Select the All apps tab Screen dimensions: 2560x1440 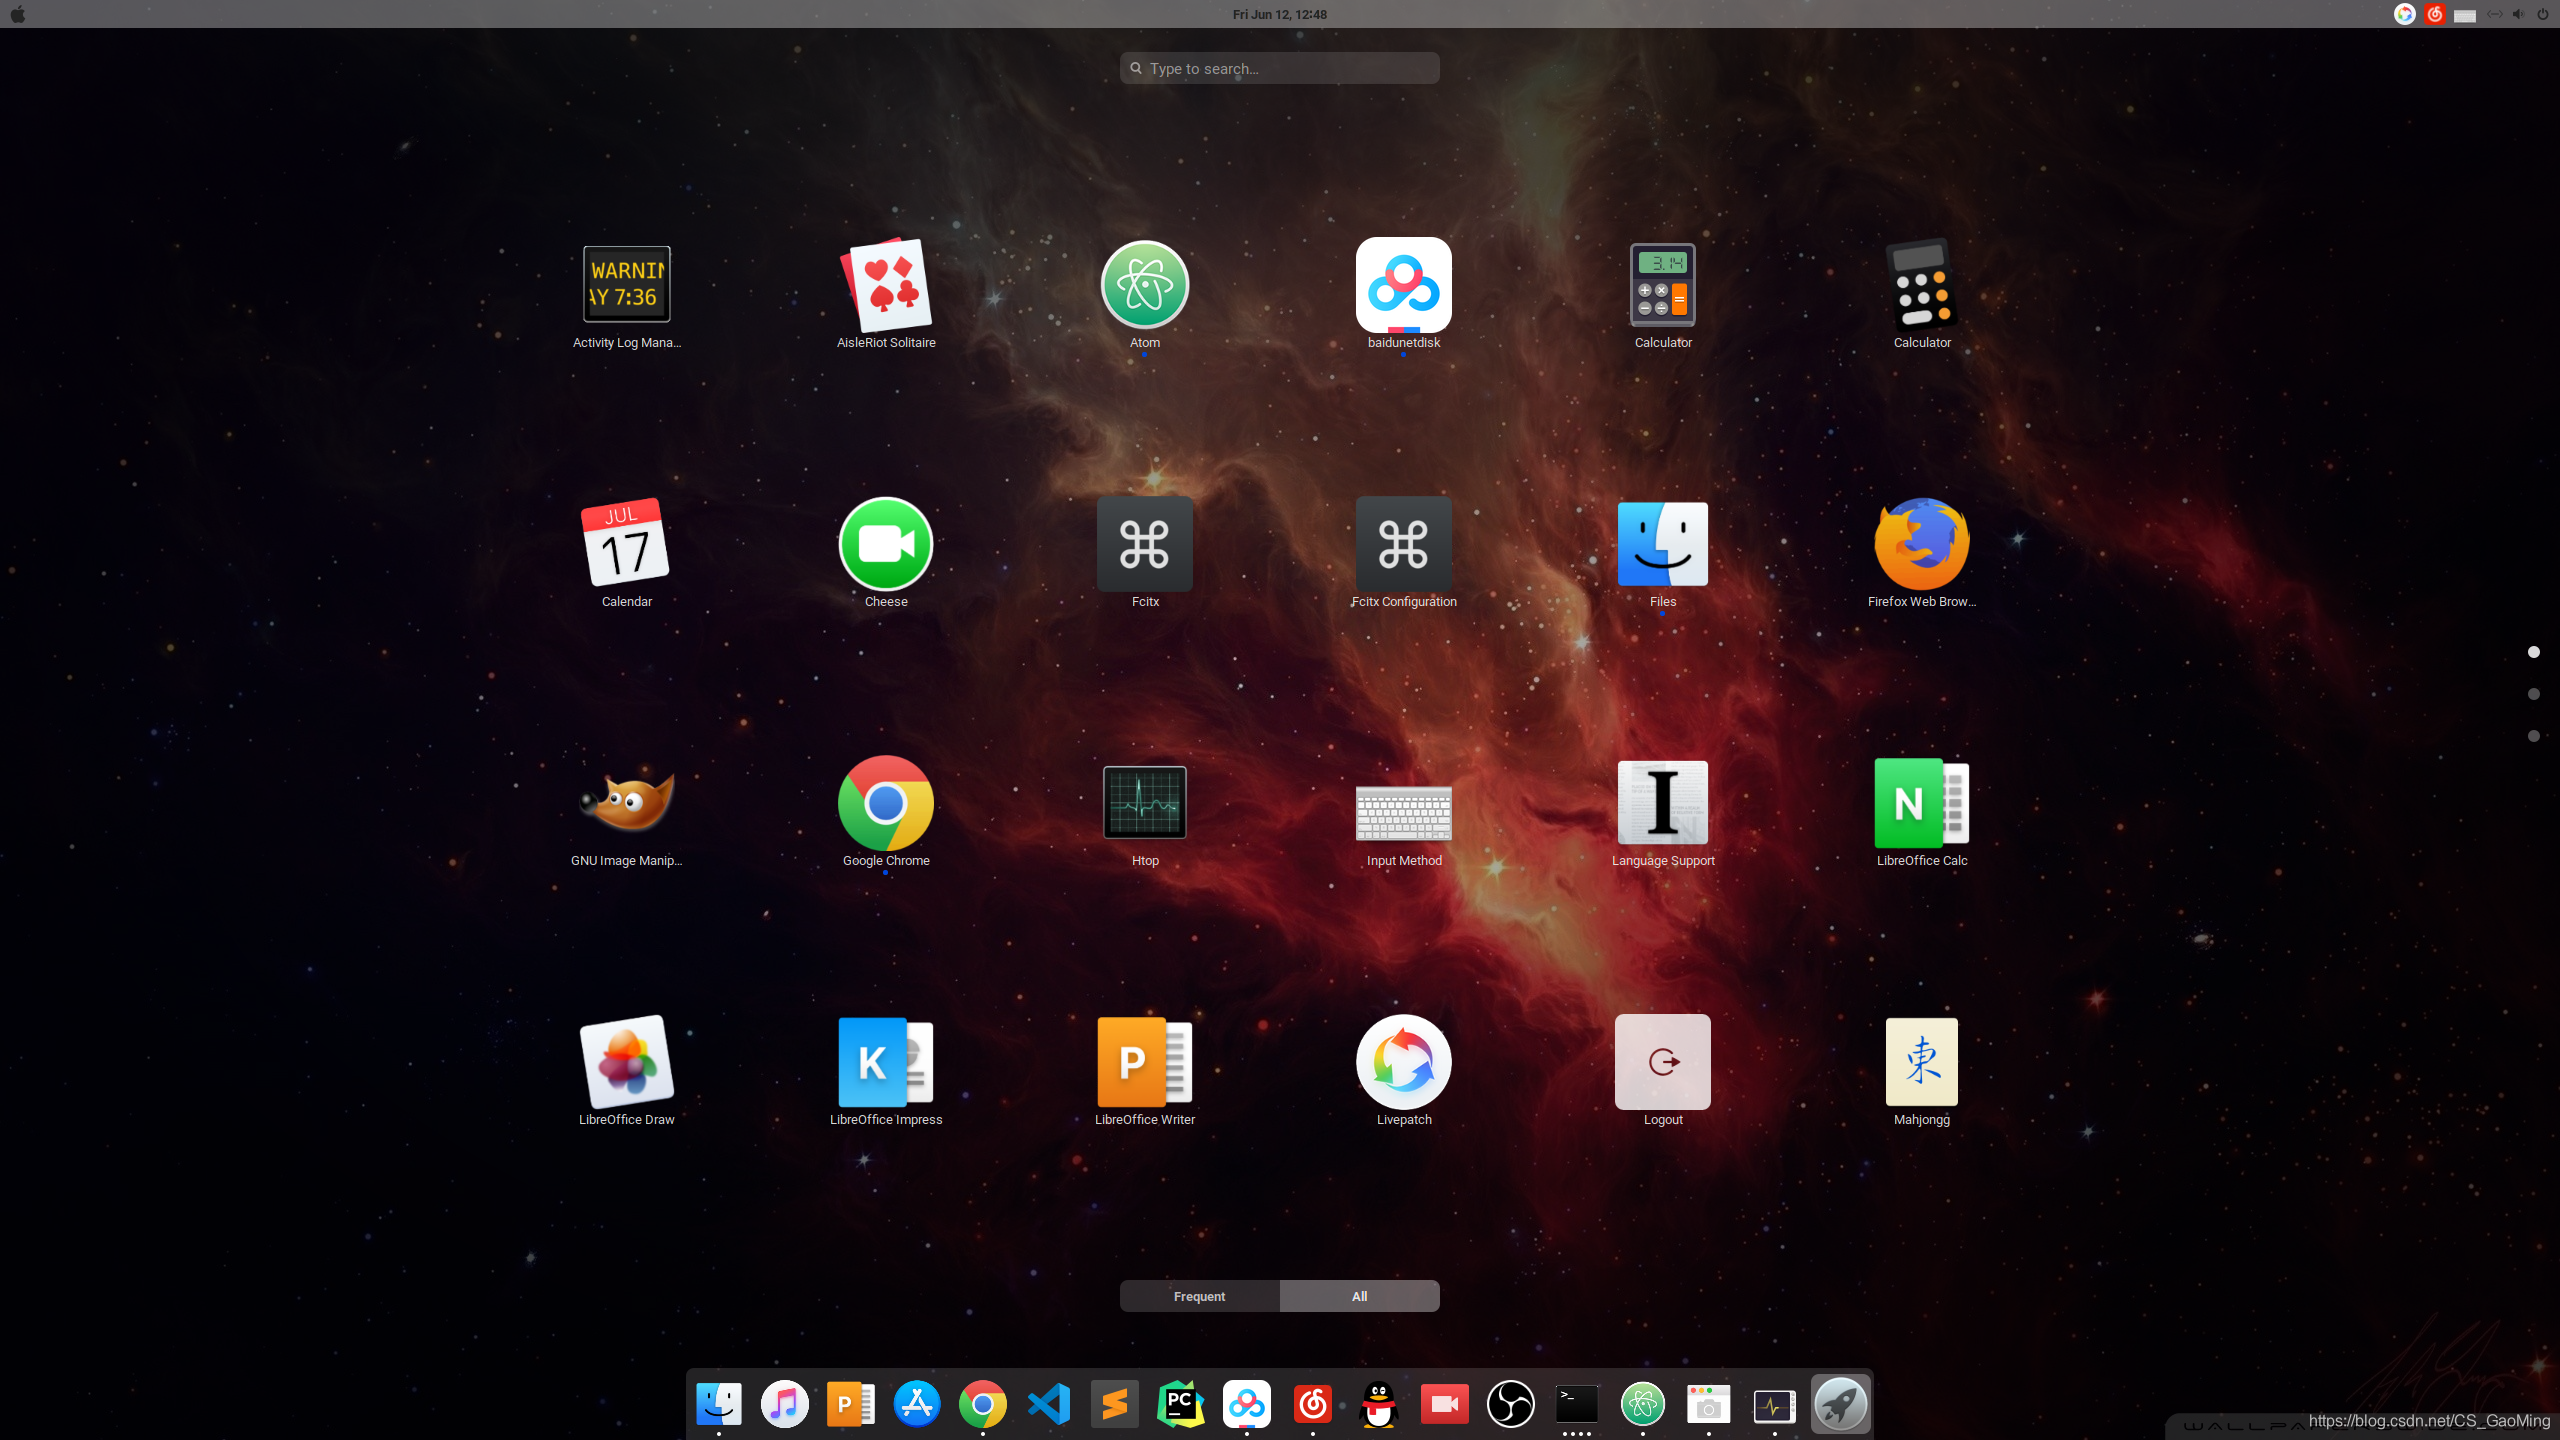[x=1359, y=1296]
